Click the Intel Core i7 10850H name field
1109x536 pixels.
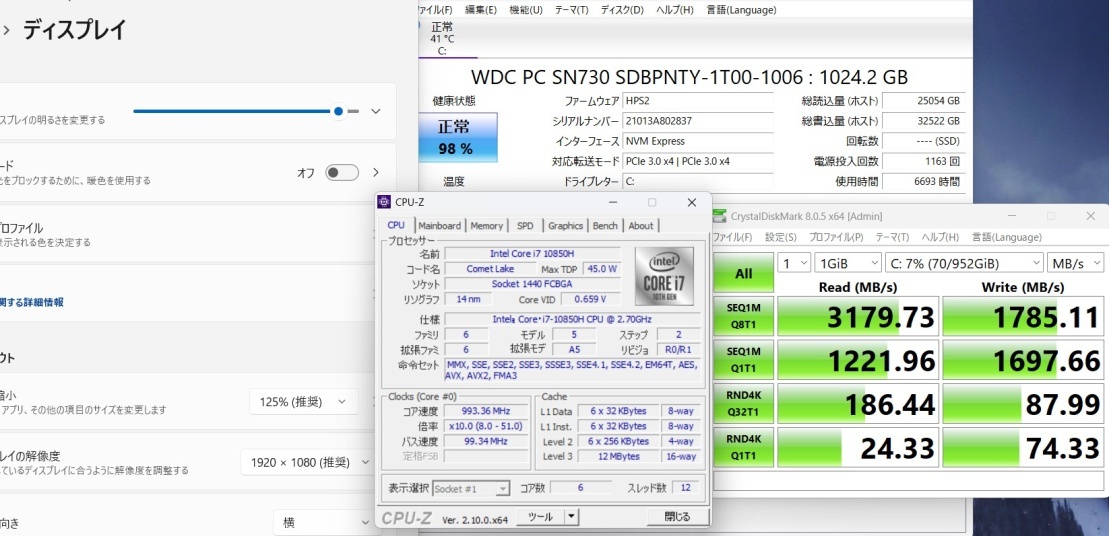pyautogui.click(x=532, y=253)
